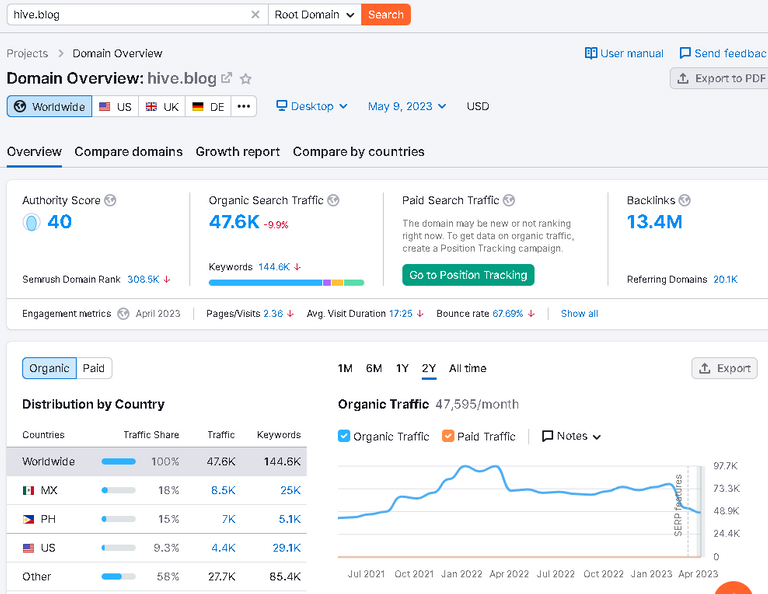The image size is (768, 594).
Task: Toggle Organic Traffic checkbox
Action: (344, 436)
